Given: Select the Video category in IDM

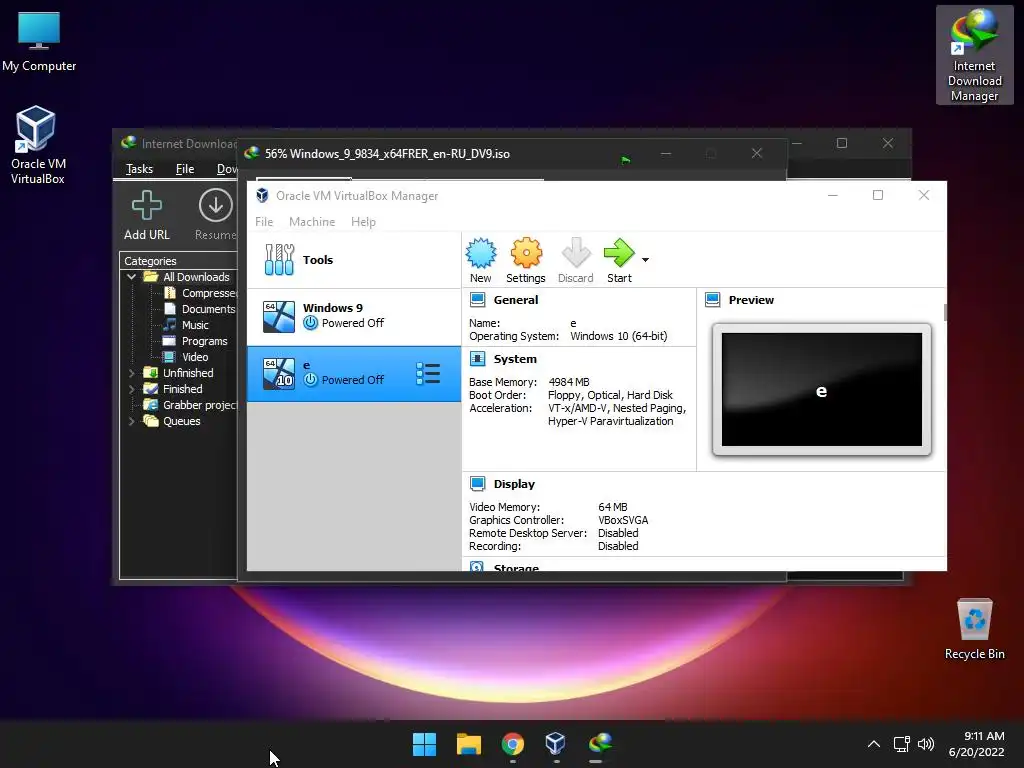Looking at the screenshot, I should 185,357.
